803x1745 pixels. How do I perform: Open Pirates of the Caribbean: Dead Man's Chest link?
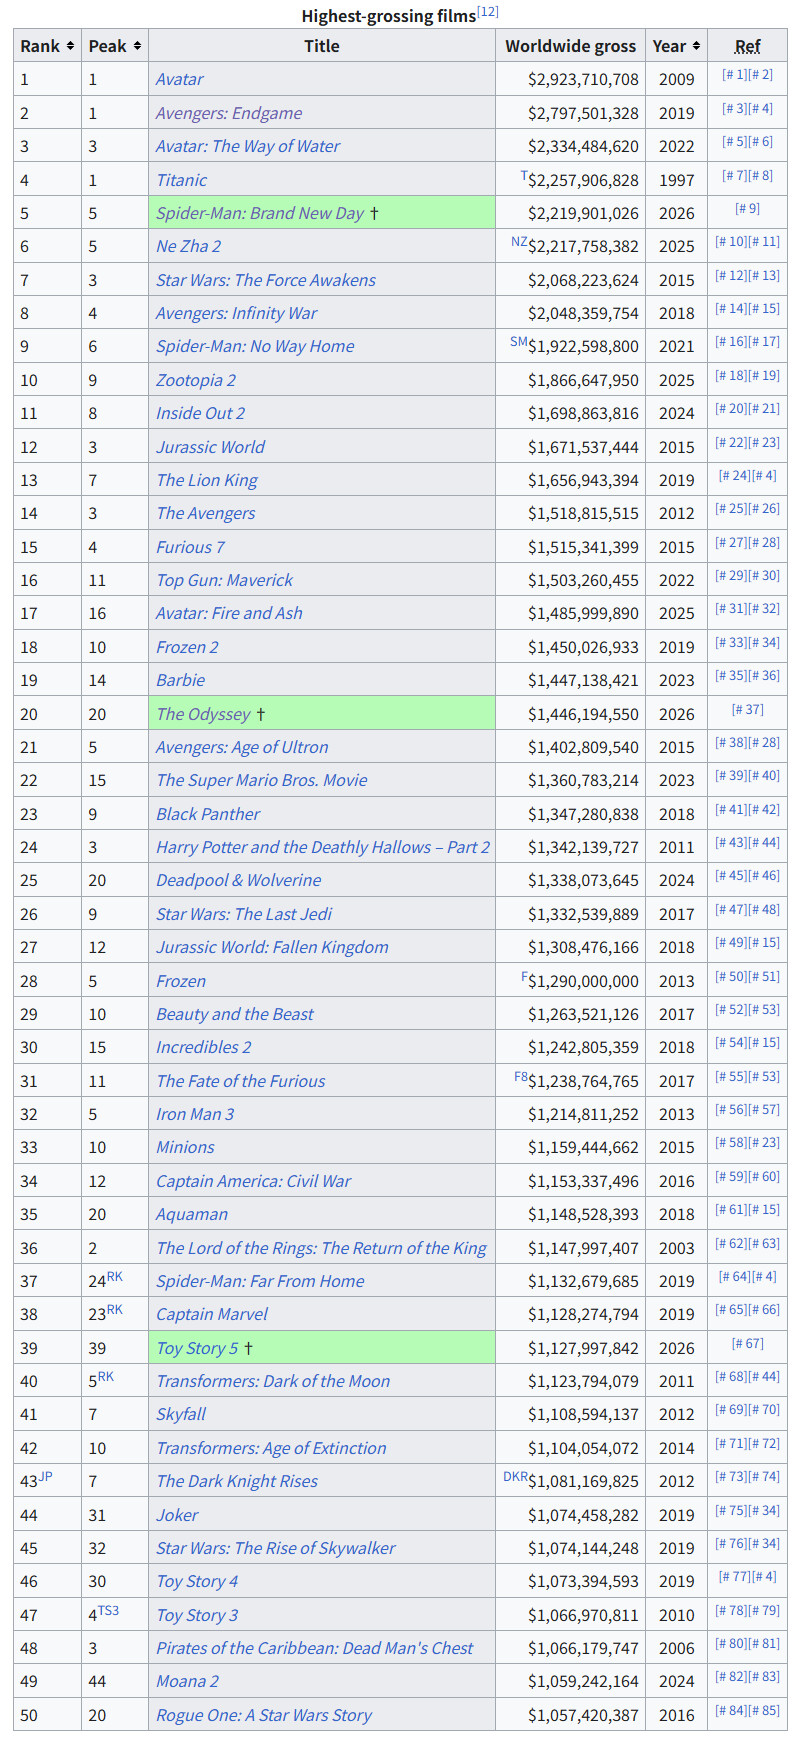315,1648
